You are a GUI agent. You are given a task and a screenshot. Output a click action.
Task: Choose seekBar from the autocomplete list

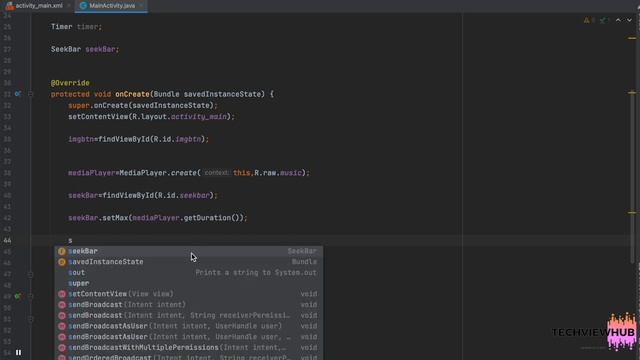pos(189,251)
